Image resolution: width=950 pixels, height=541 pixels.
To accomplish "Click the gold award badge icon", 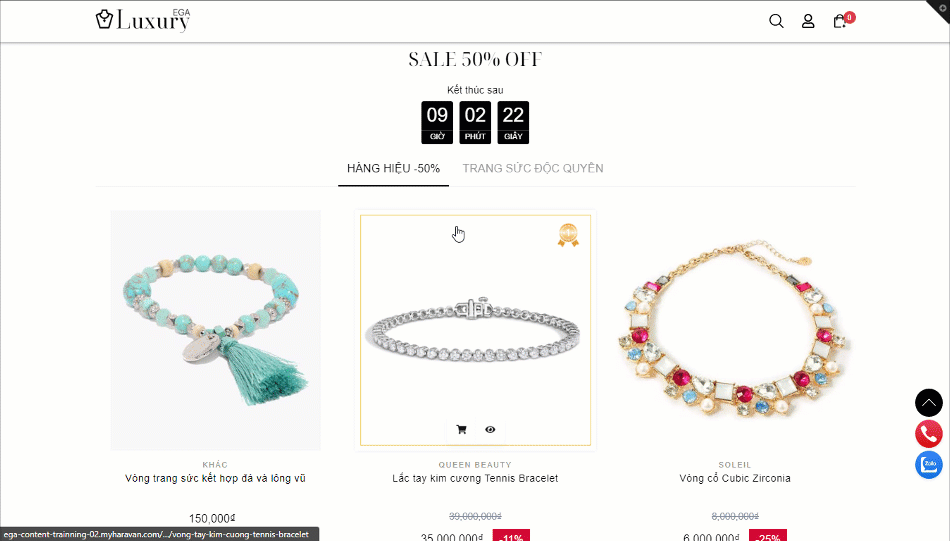I will click(568, 235).
